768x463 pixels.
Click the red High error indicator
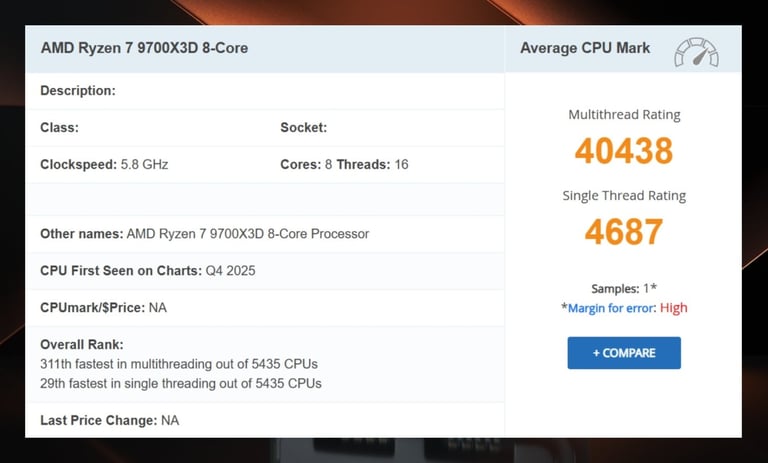point(673,308)
